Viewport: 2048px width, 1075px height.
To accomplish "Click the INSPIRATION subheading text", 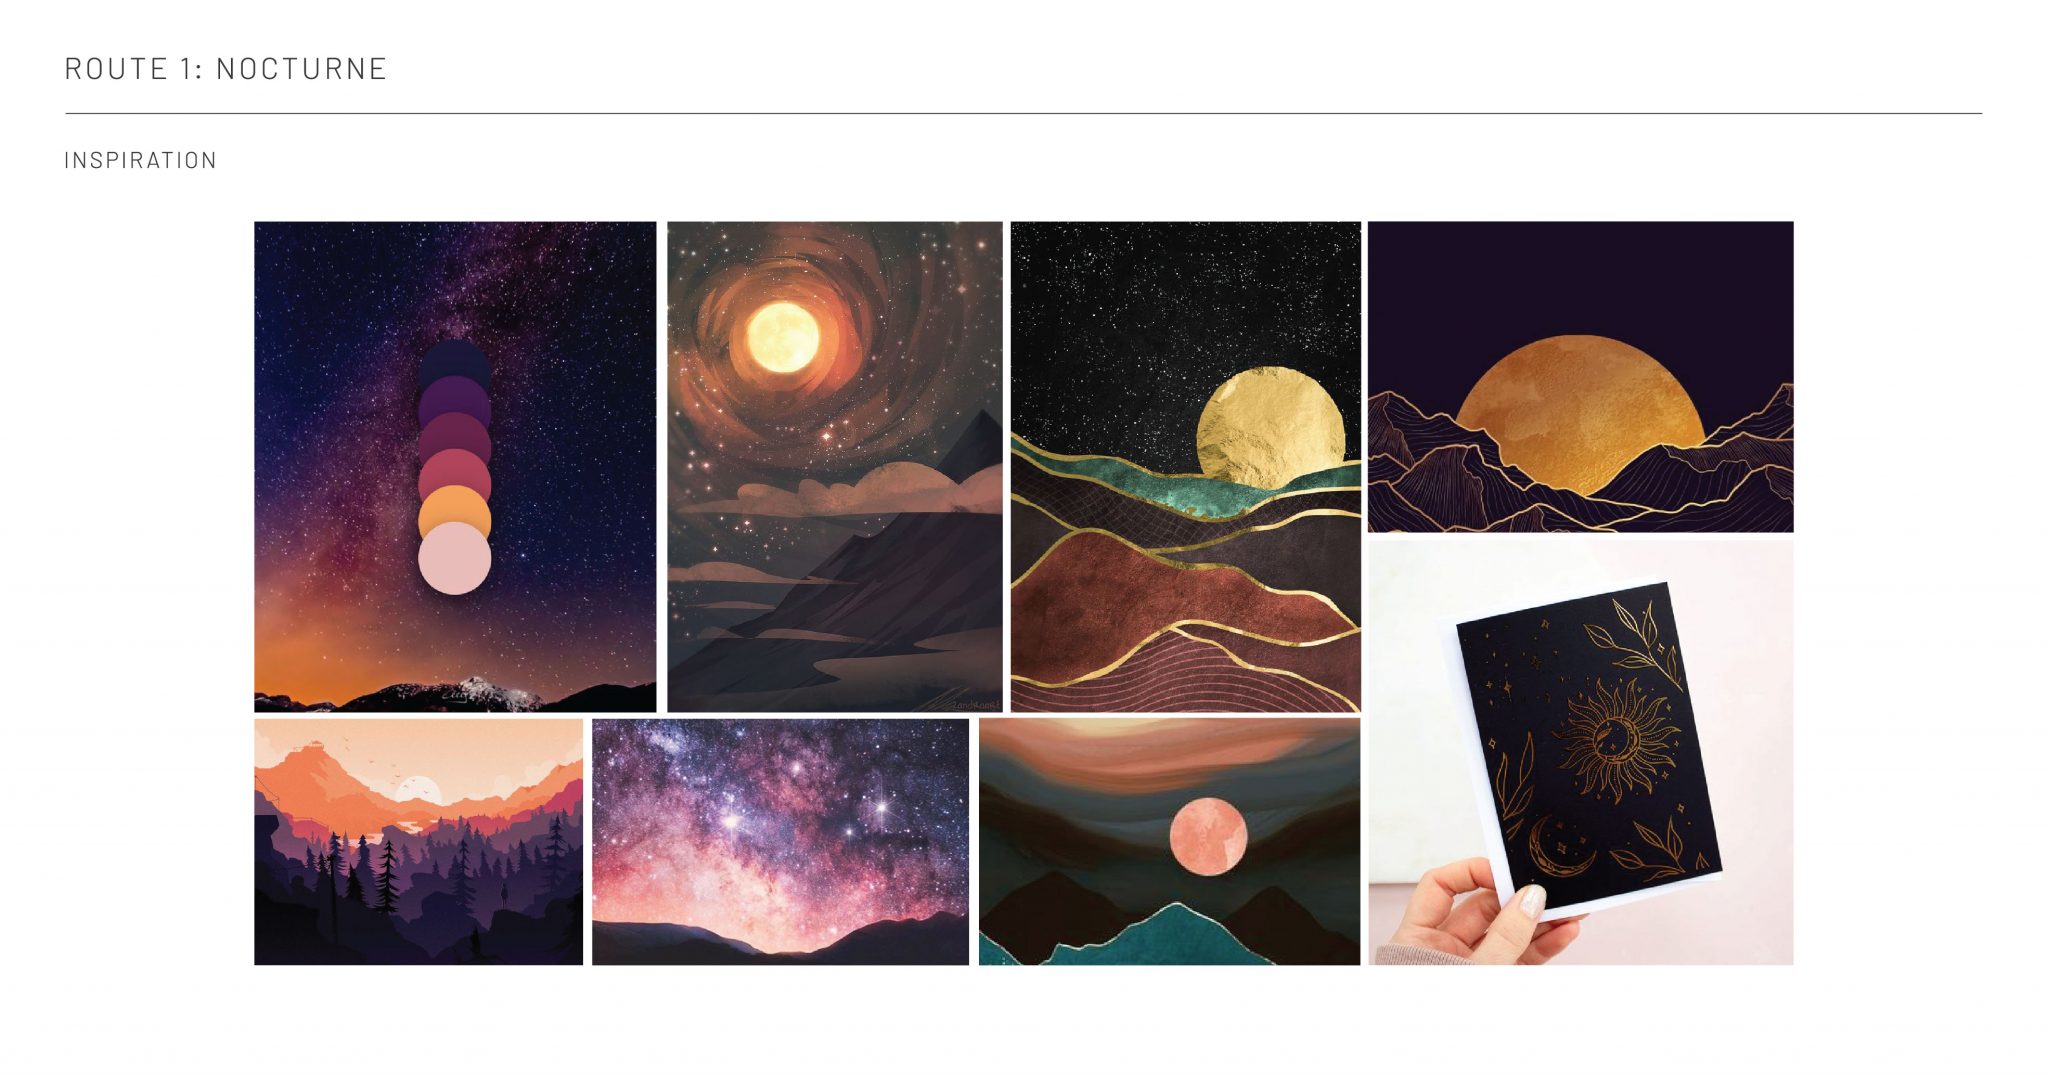I will click(x=141, y=160).
